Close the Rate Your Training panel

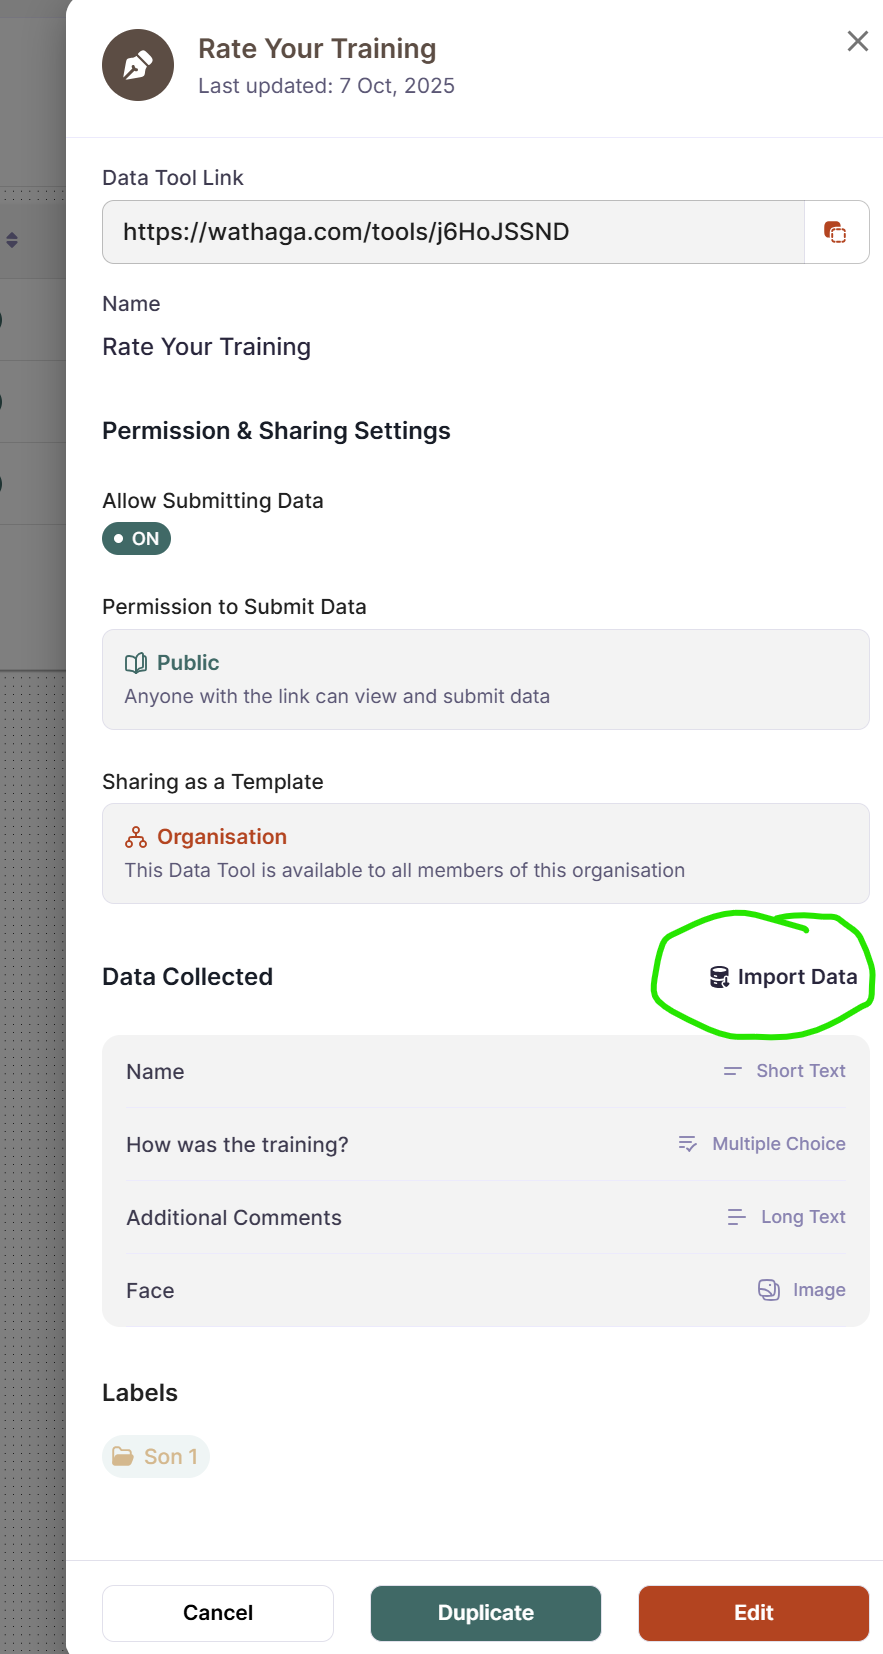coord(857,41)
